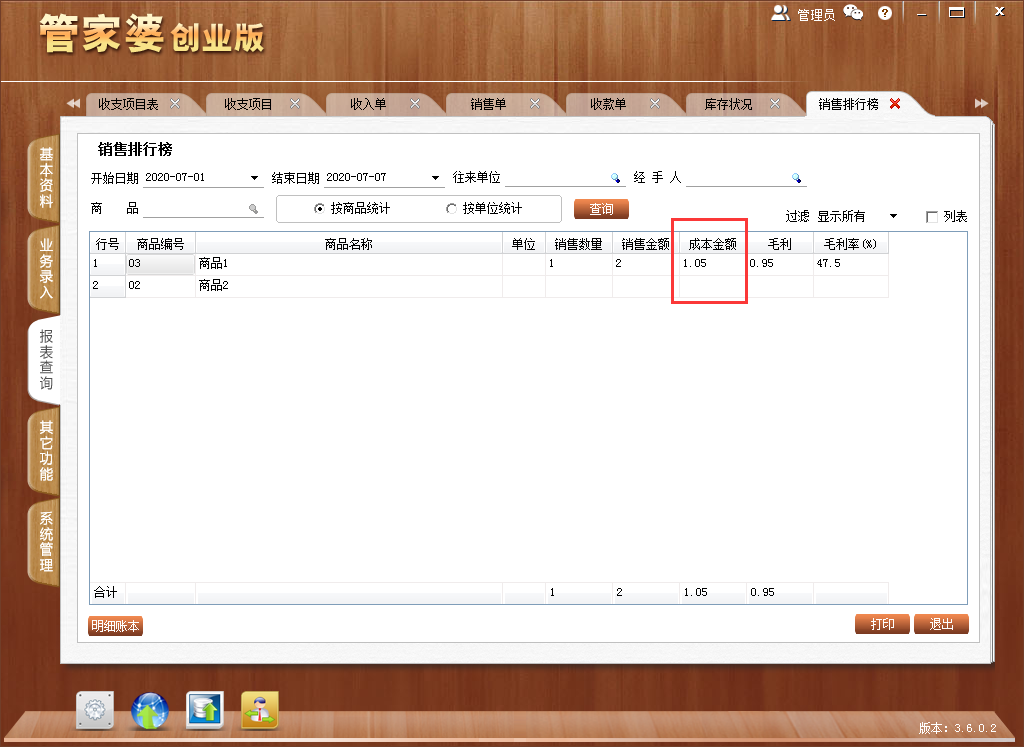Switch to the 库存状况 tab
This screenshot has width=1024, height=747.
click(x=728, y=104)
